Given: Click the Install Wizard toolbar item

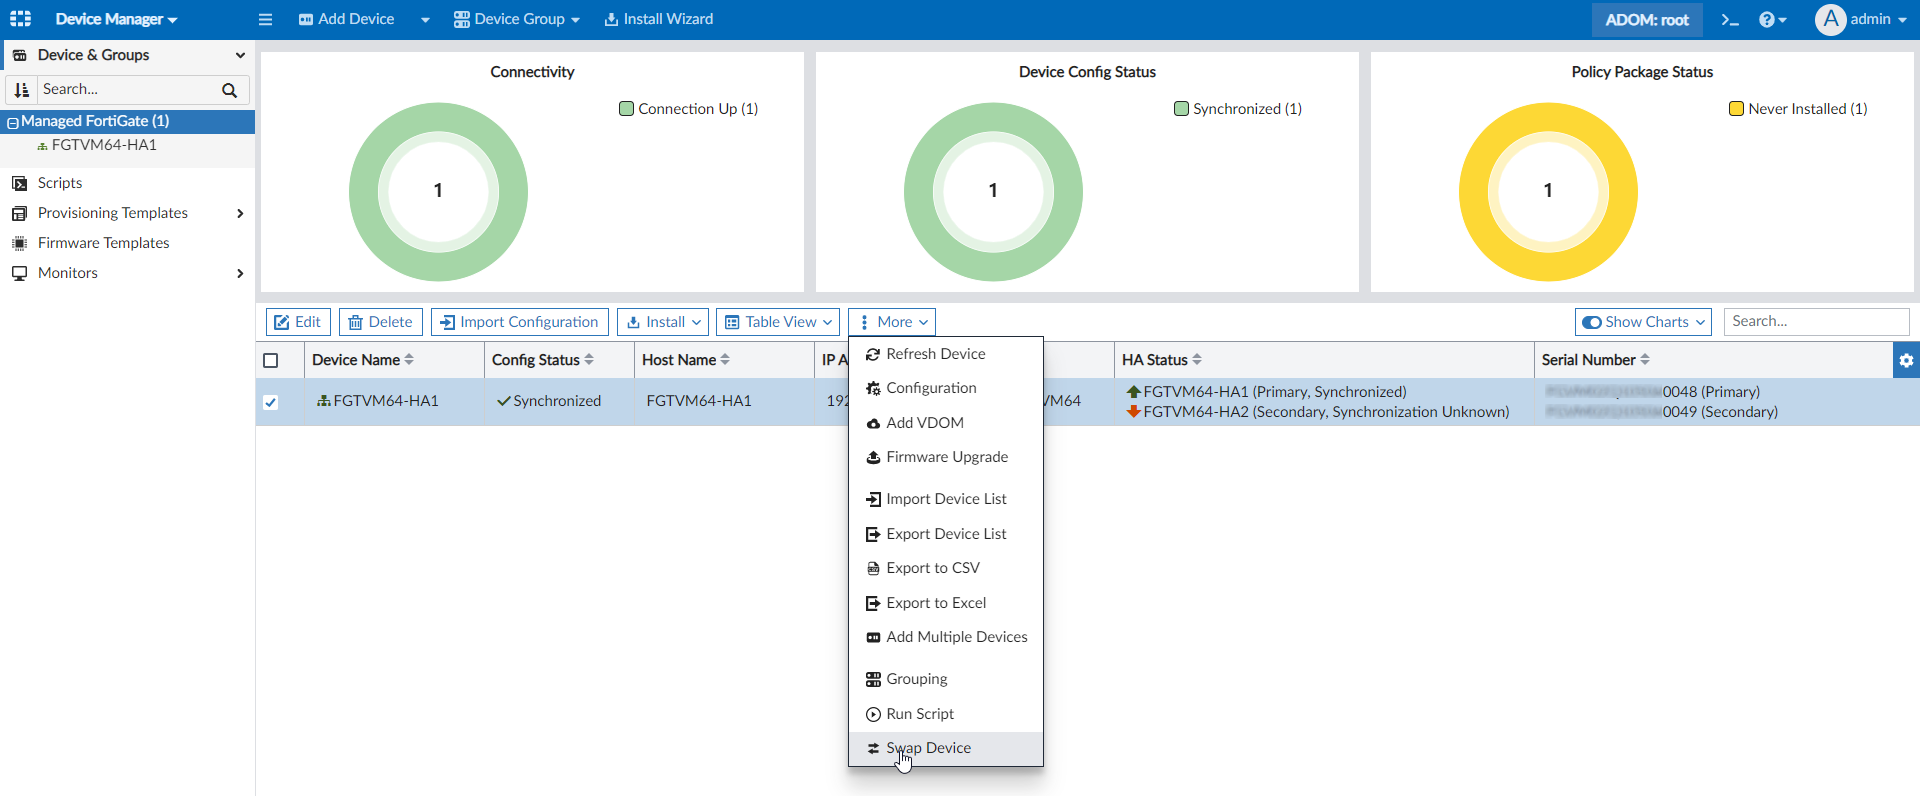Looking at the screenshot, I should pyautogui.click(x=658, y=19).
